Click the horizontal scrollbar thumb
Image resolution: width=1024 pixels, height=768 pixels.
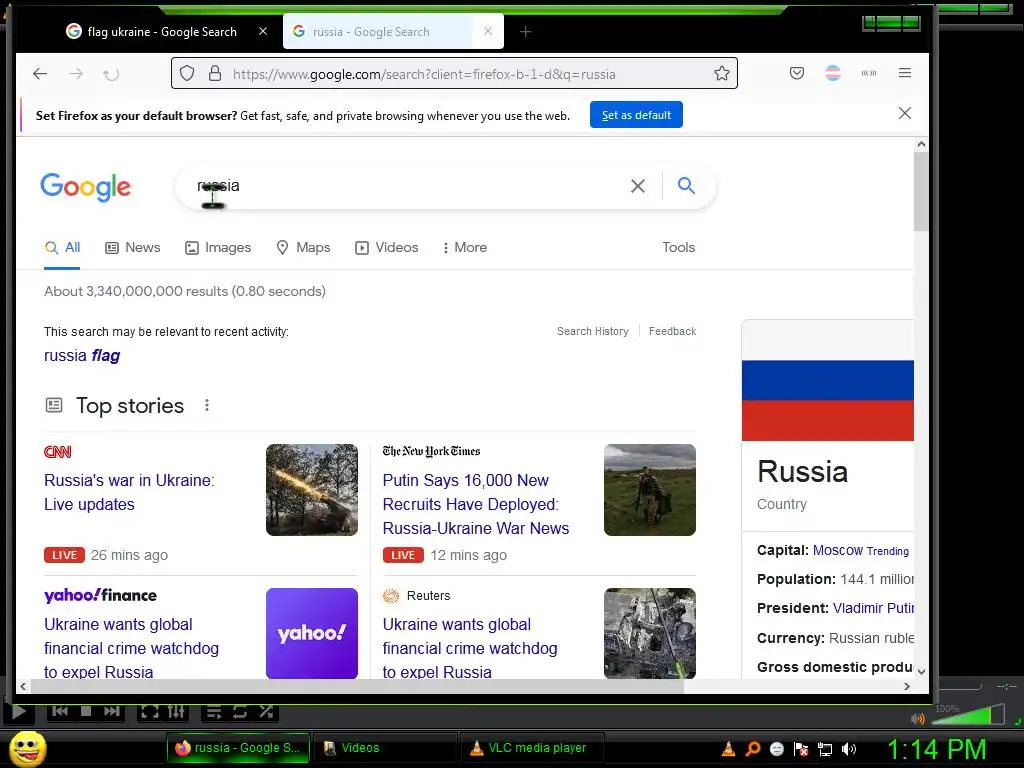[357, 686]
